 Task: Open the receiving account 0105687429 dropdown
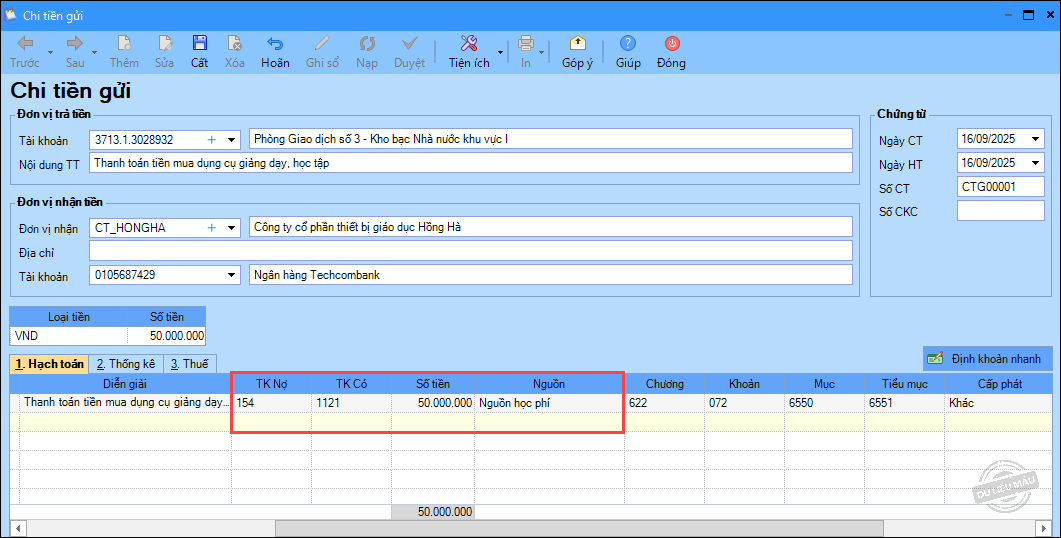(232, 275)
